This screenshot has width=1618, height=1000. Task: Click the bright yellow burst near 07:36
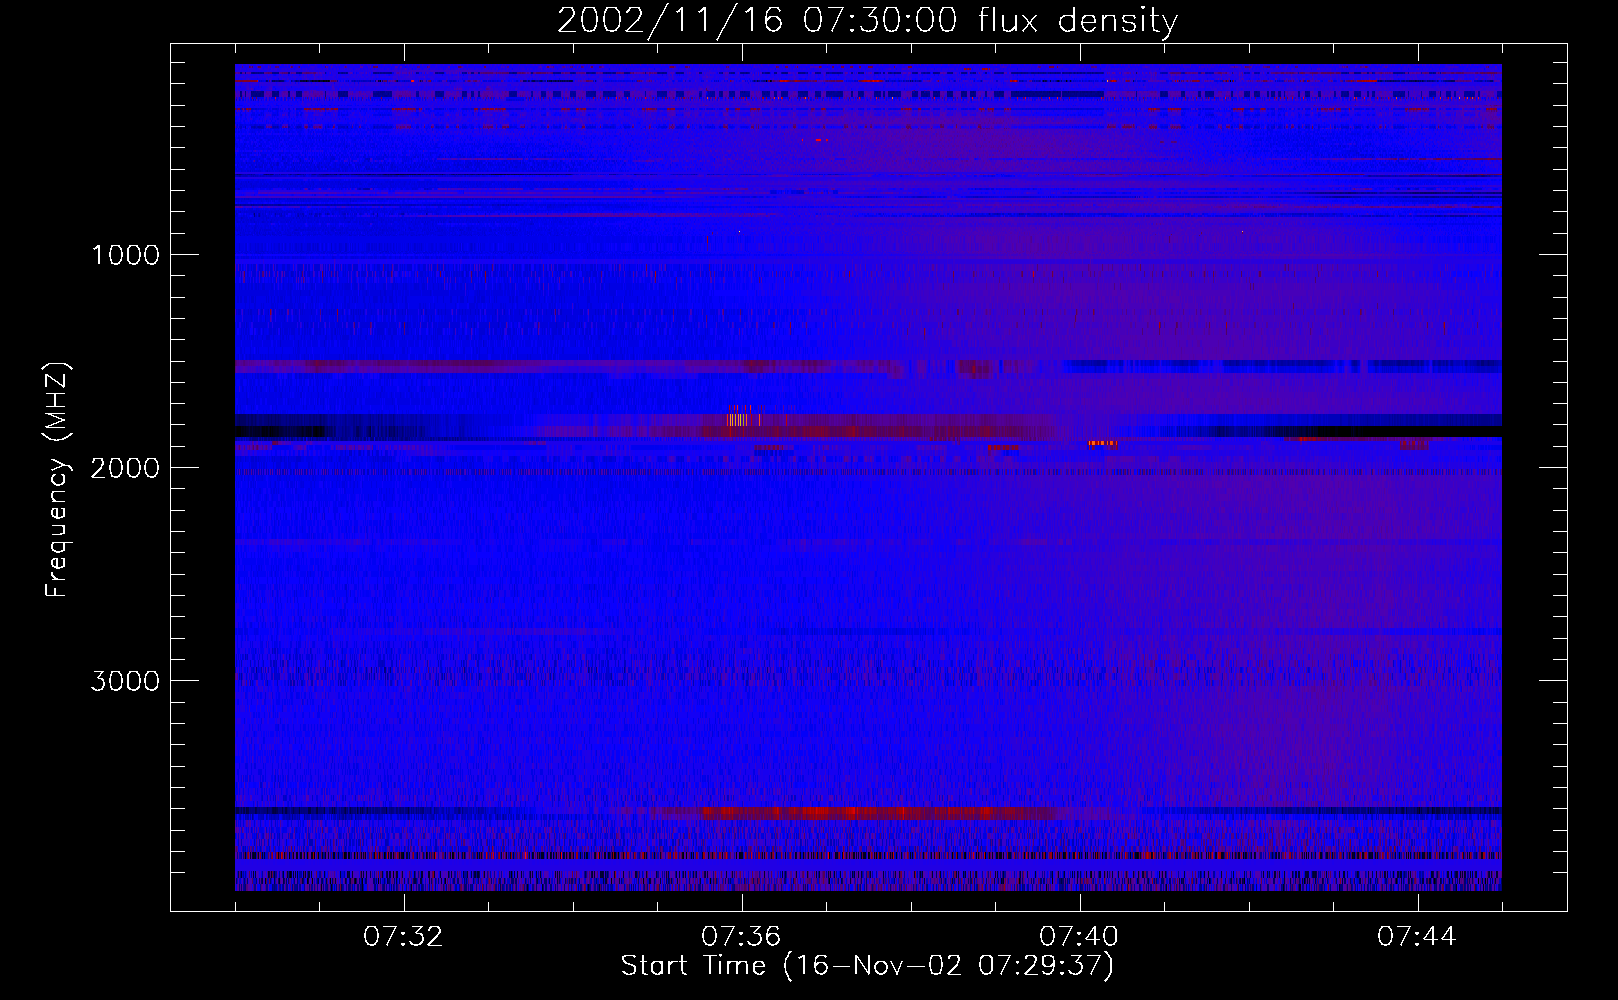(x=740, y=419)
